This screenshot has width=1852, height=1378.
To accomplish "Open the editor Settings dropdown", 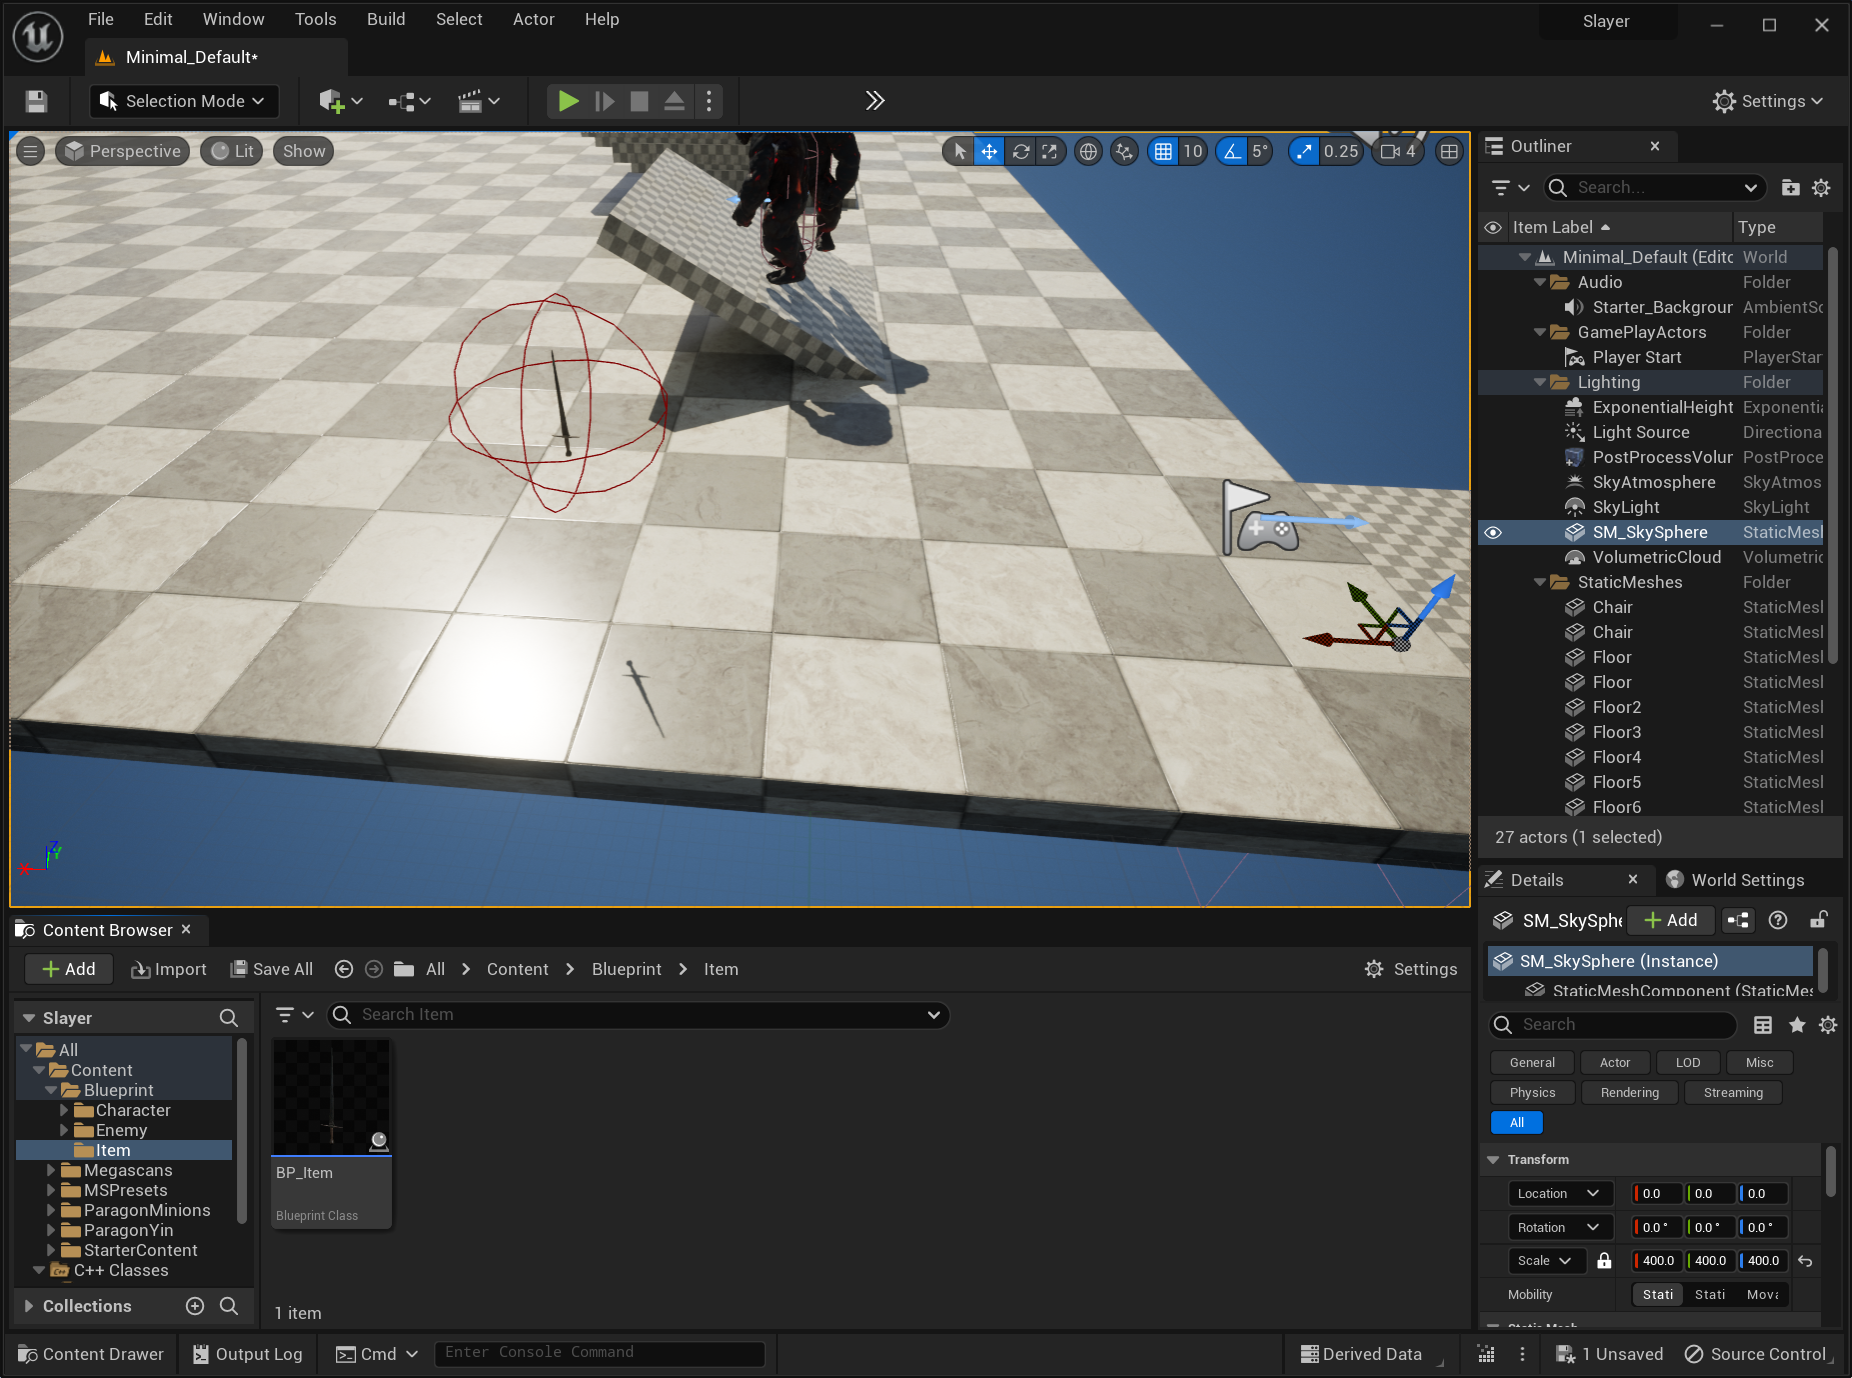I will (x=1768, y=101).
